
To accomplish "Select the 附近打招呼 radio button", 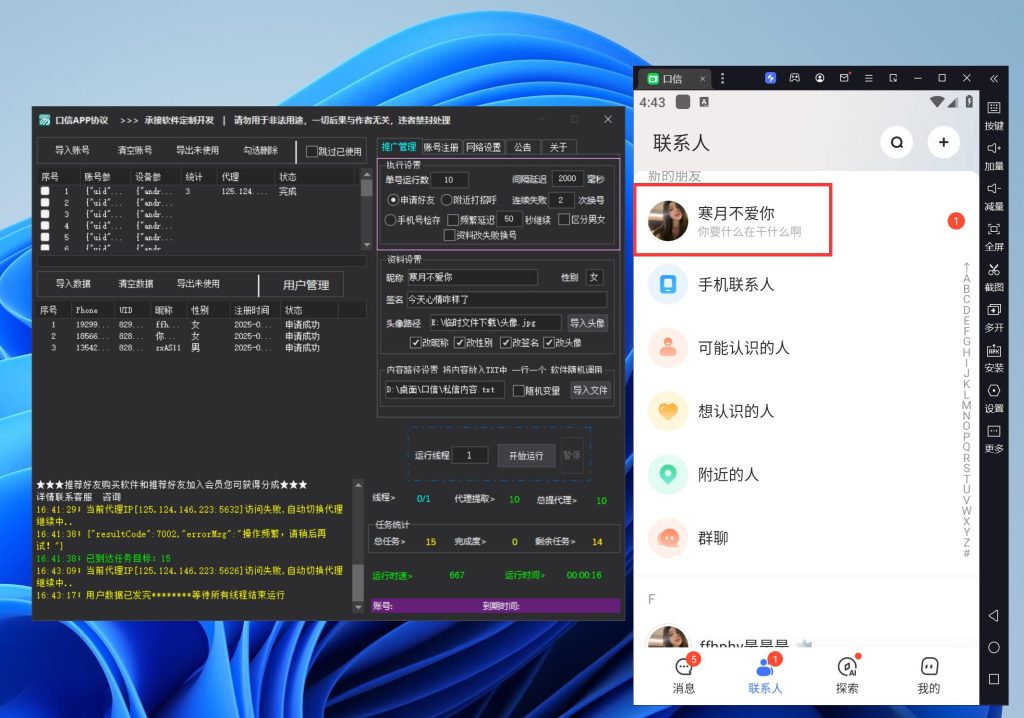I will click(x=446, y=200).
